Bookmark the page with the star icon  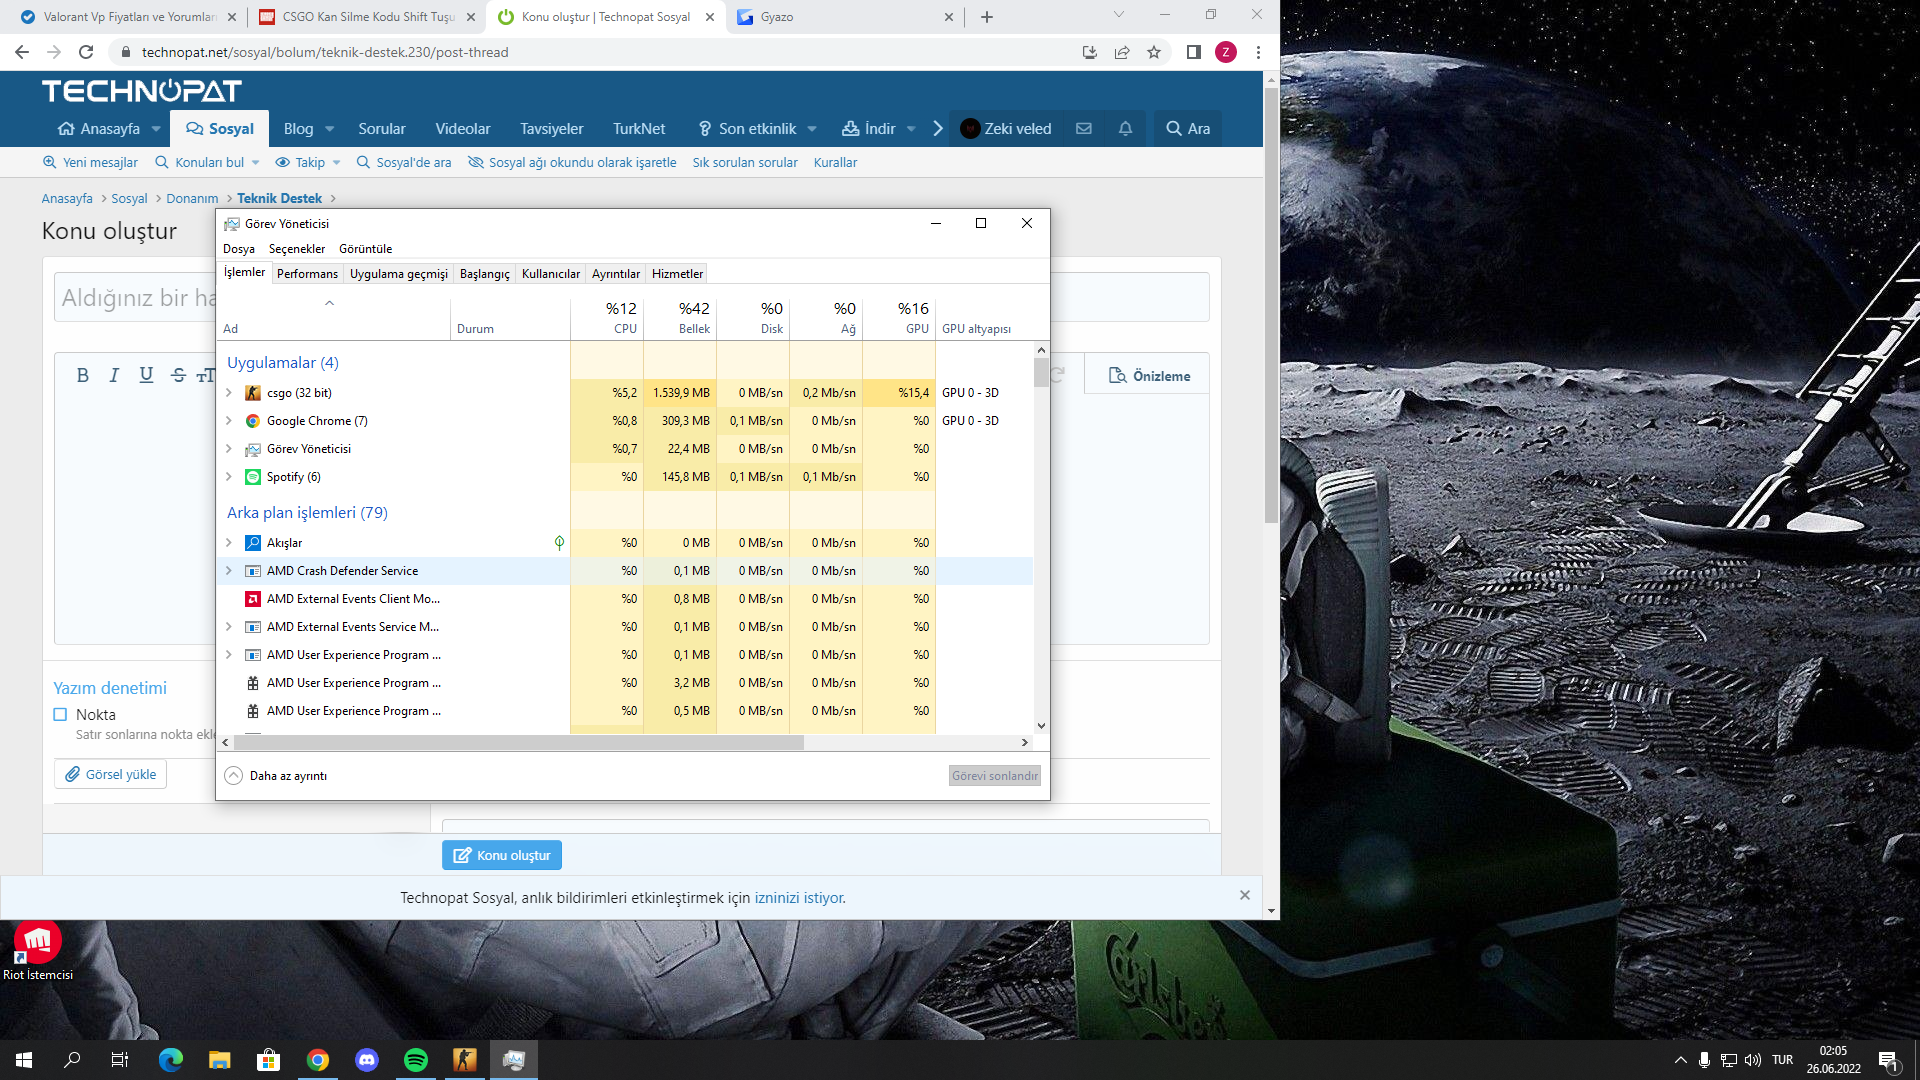(x=1154, y=52)
